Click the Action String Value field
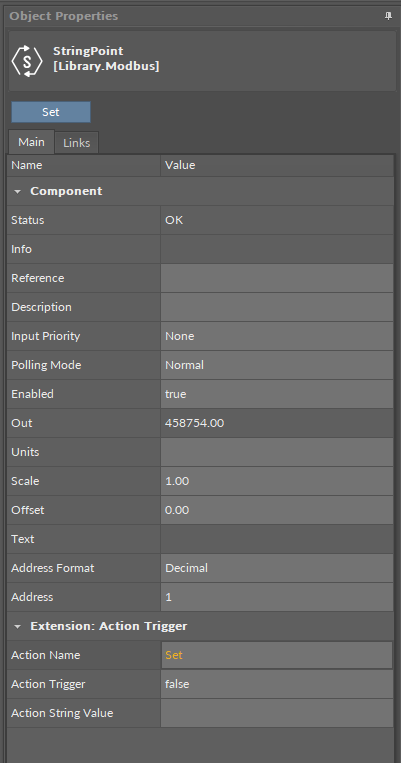Image resolution: width=401 pixels, height=763 pixels. click(277, 713)
